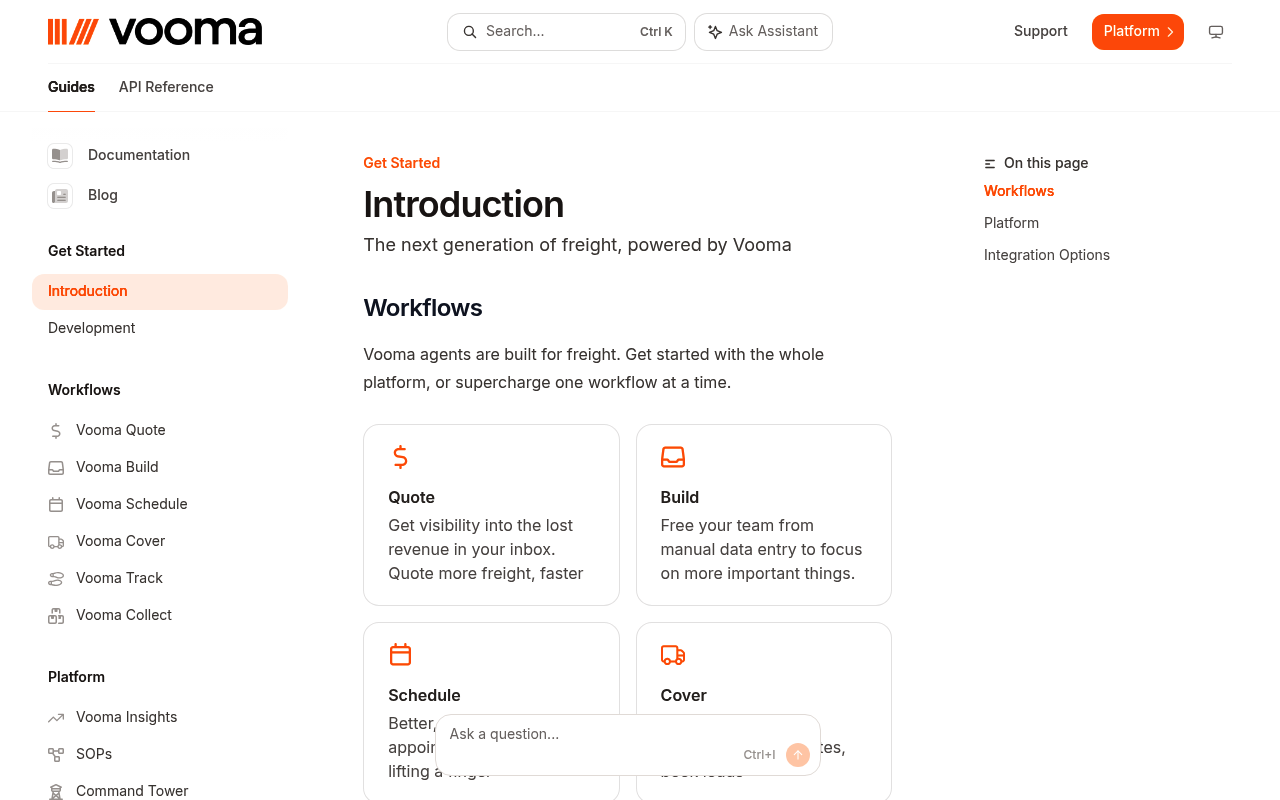Submit question with orange arrow button
This screenshot has width=1280, height=800.
click(x=797, y=755)
